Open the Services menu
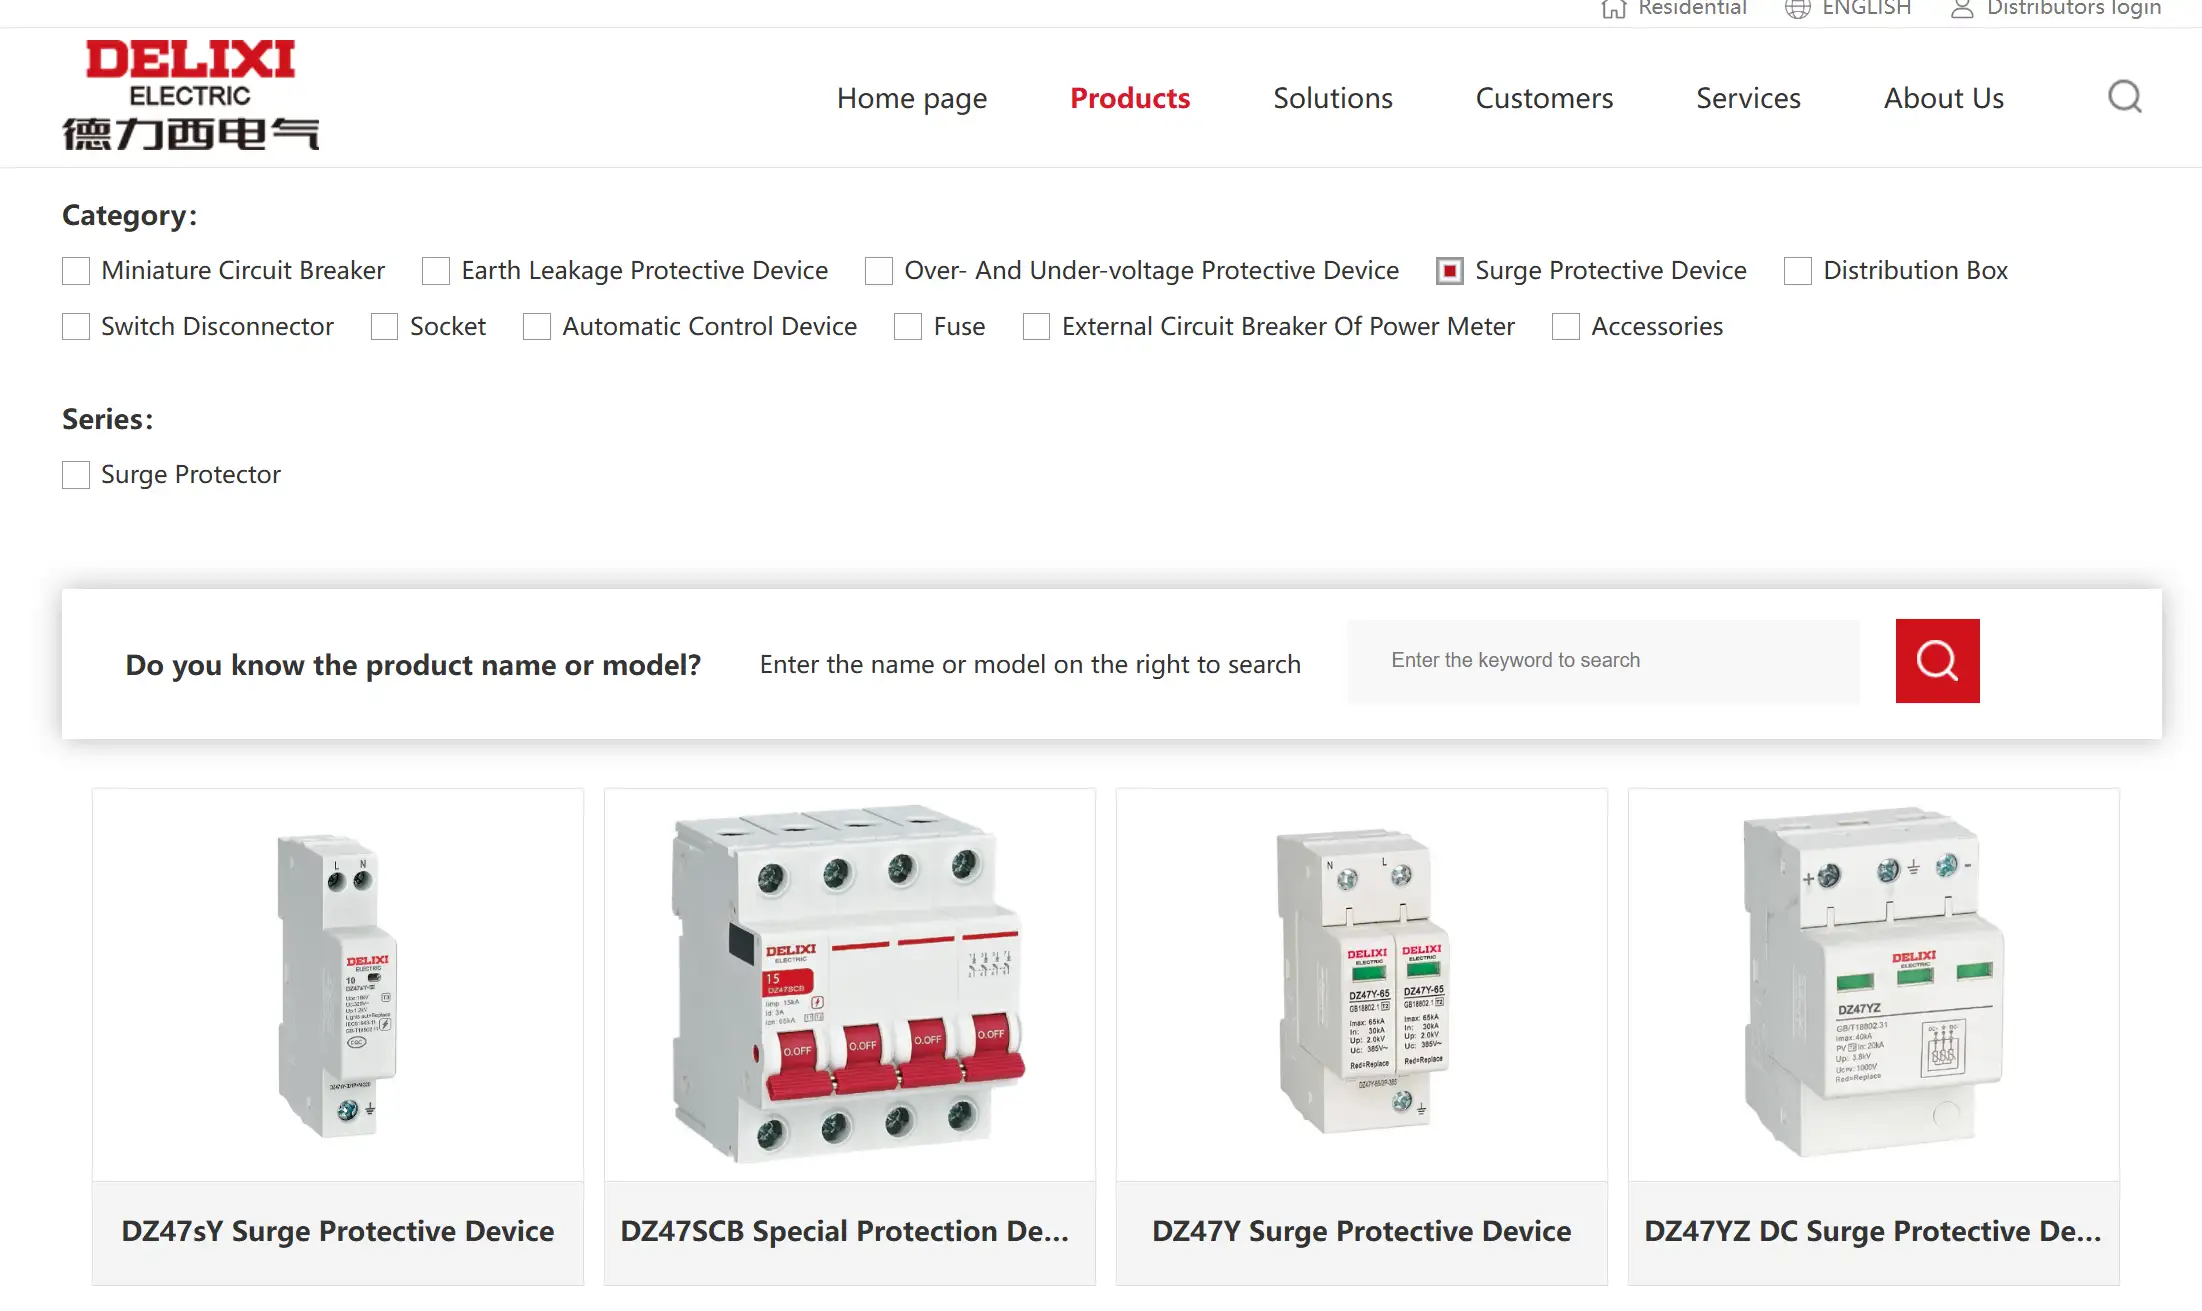2202x1311 pixels. [1748, 98]
